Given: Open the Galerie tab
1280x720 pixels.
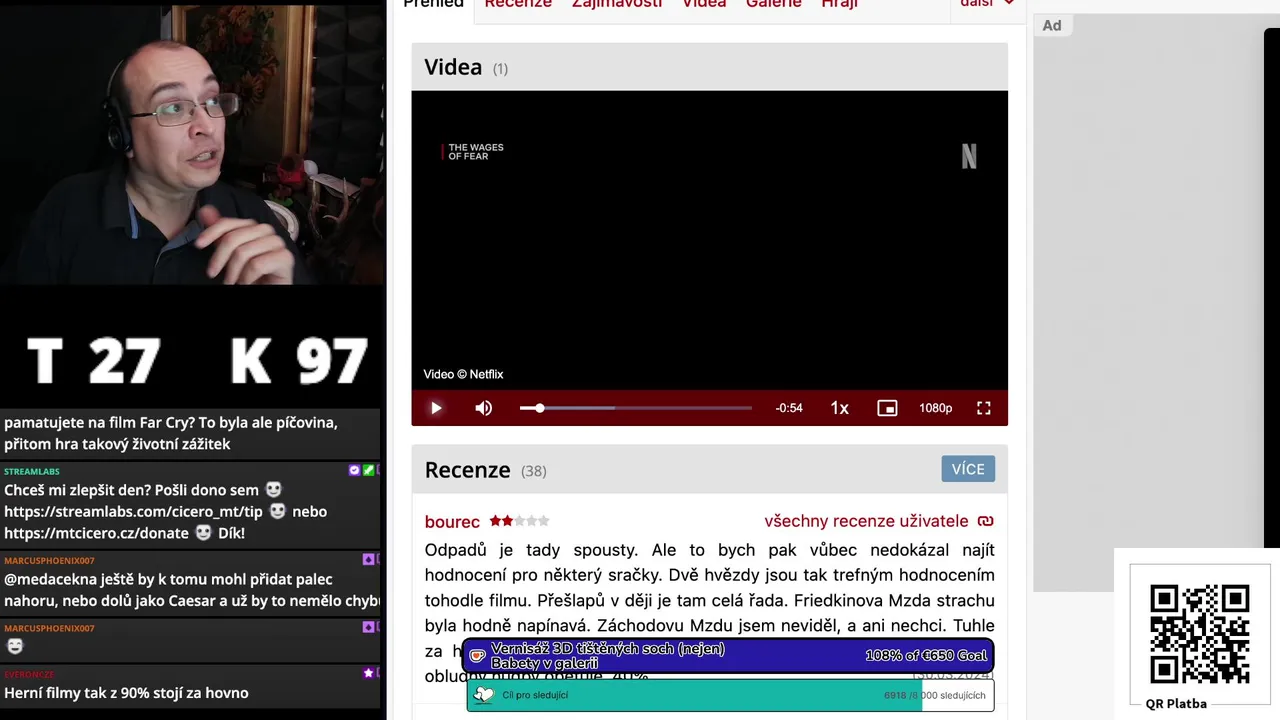Looking at the screenshot, I should tap(774, 4).
